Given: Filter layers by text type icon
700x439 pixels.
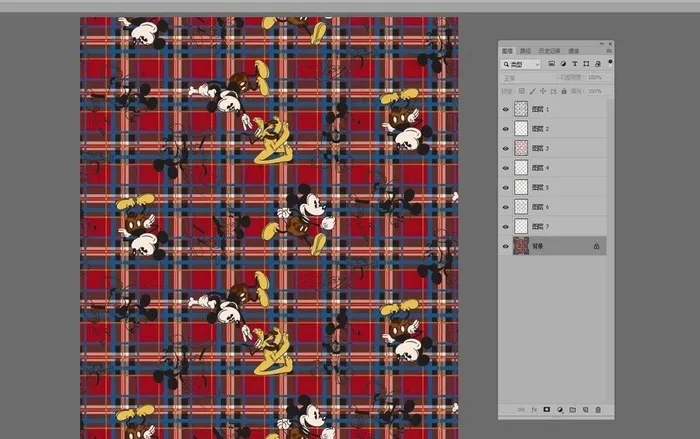Looking at the screenshot, I should [x=574, y=64].
